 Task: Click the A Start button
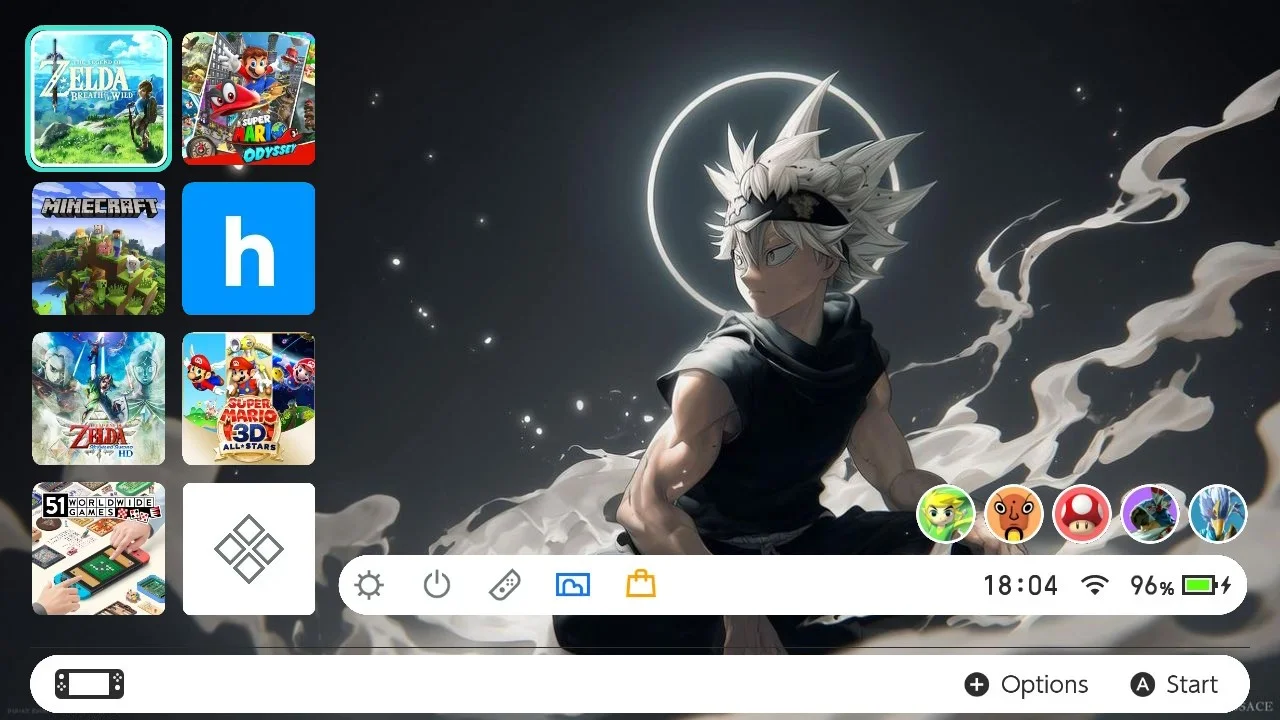[1174, 684]
